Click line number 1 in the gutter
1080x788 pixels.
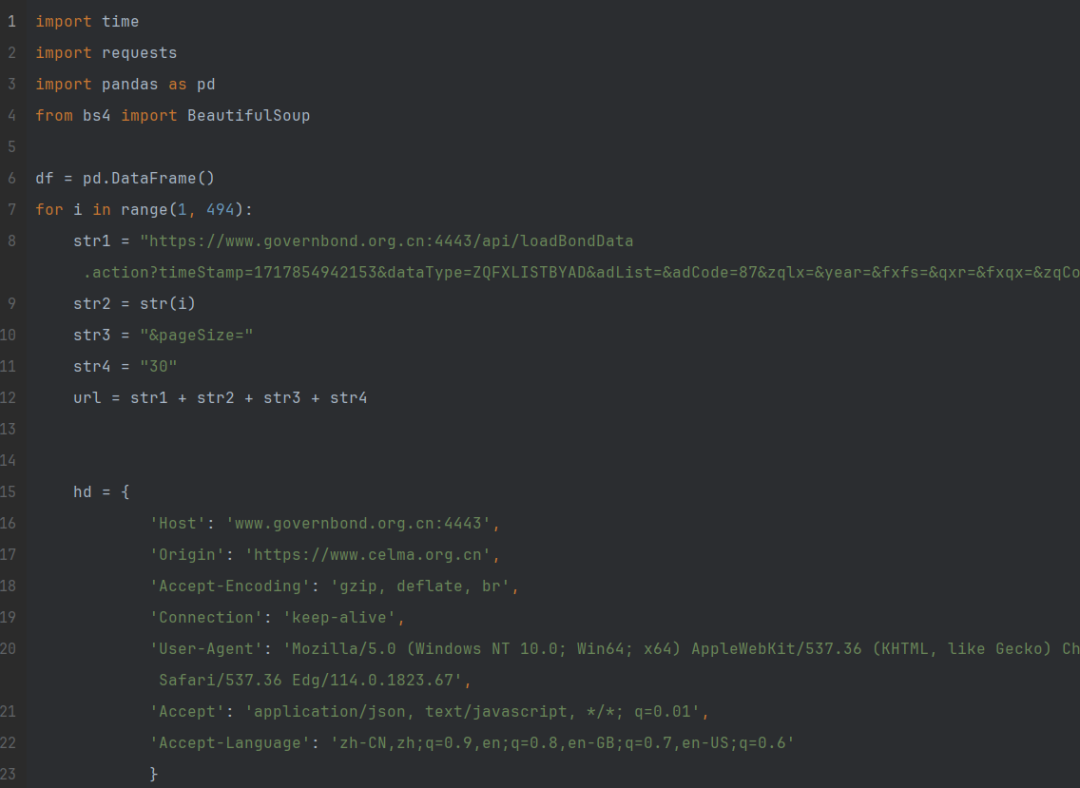(x=12, y=21)
